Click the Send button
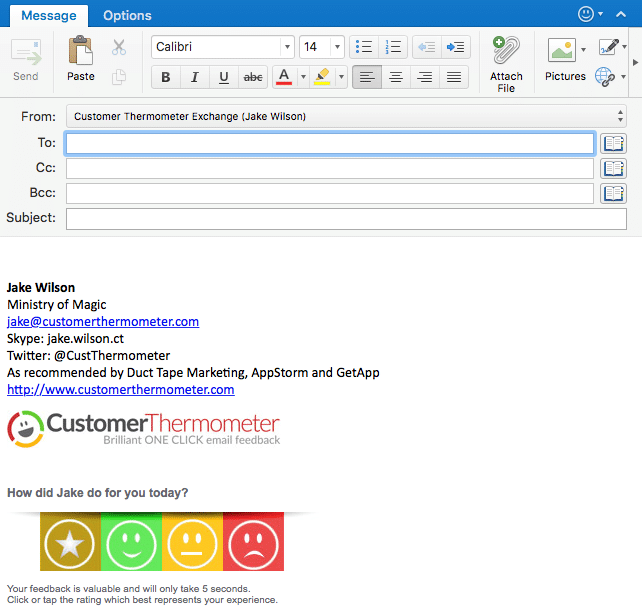The width and height of the screenshot is (642, 614). (26, 60)
